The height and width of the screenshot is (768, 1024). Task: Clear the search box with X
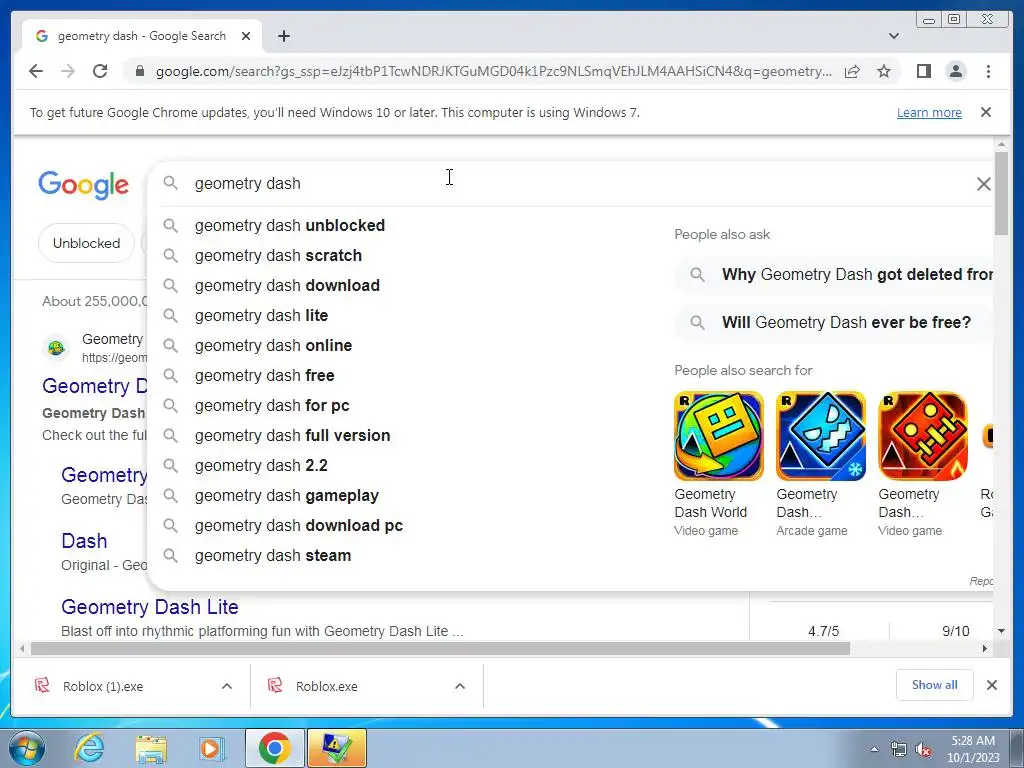pyautogui.click(x=984, y=184)
